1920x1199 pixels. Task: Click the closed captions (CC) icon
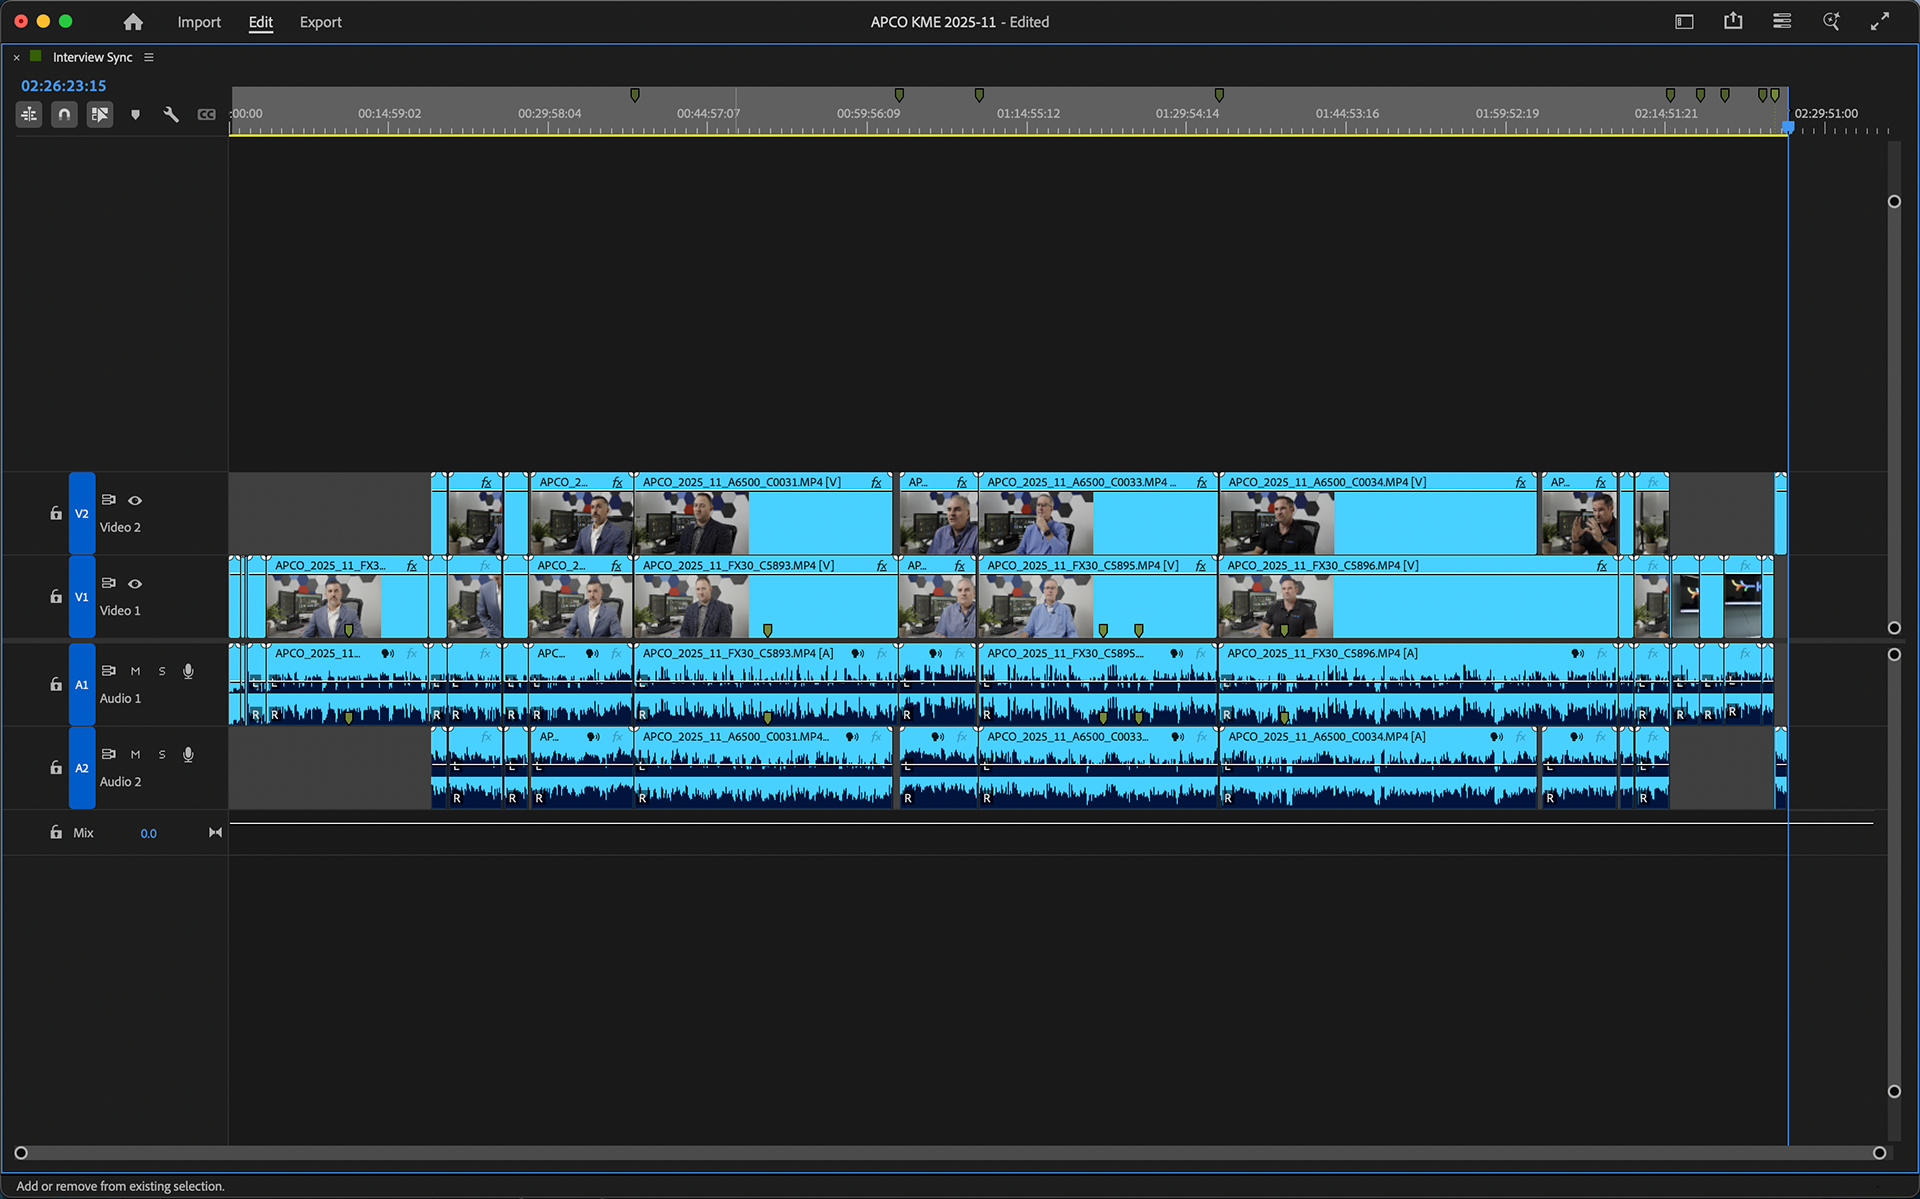[207, 114]
